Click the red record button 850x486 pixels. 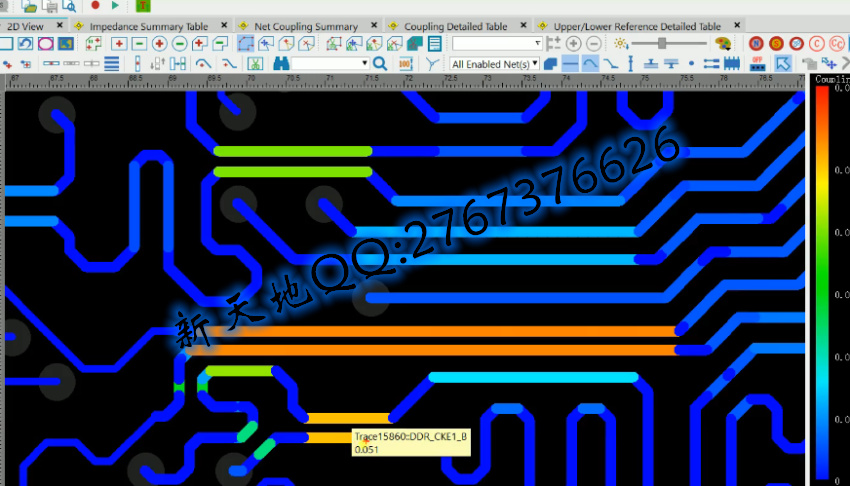coord(95,6)
